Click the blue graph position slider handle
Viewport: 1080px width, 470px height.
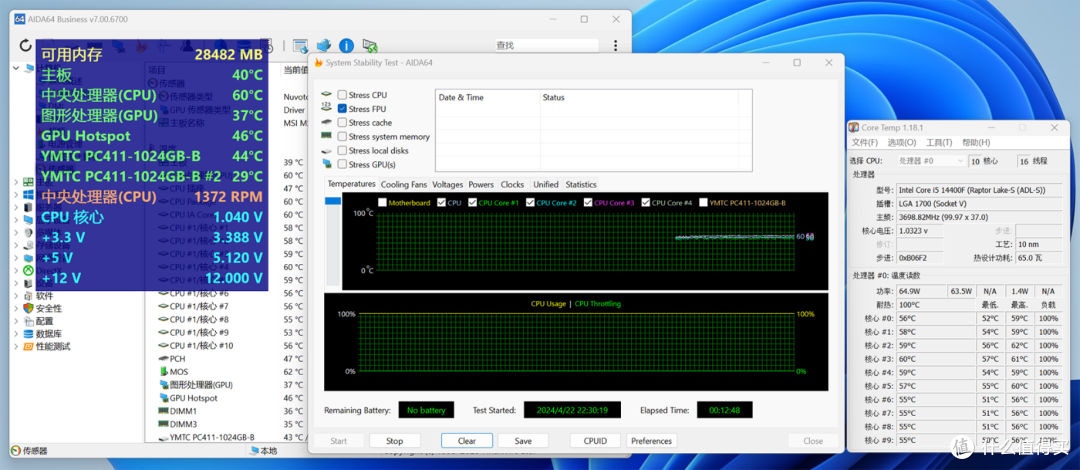[x=333, y=201]
